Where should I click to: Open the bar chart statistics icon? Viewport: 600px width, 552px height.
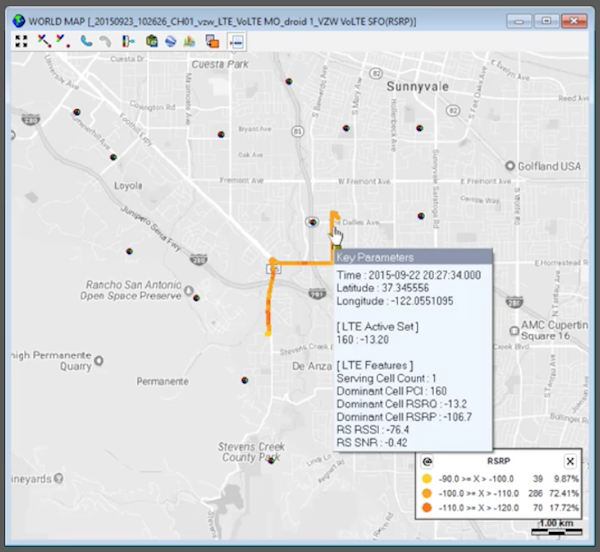coord(189,41)
